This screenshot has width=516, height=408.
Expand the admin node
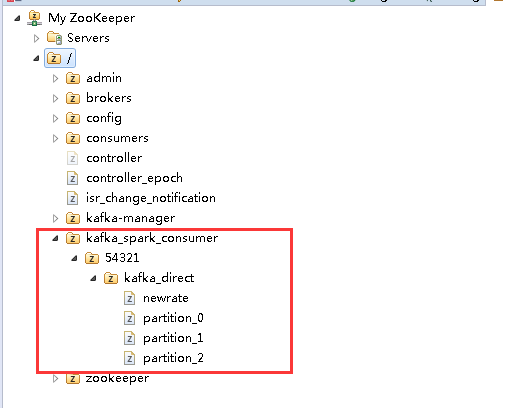[x=55, y=78]
